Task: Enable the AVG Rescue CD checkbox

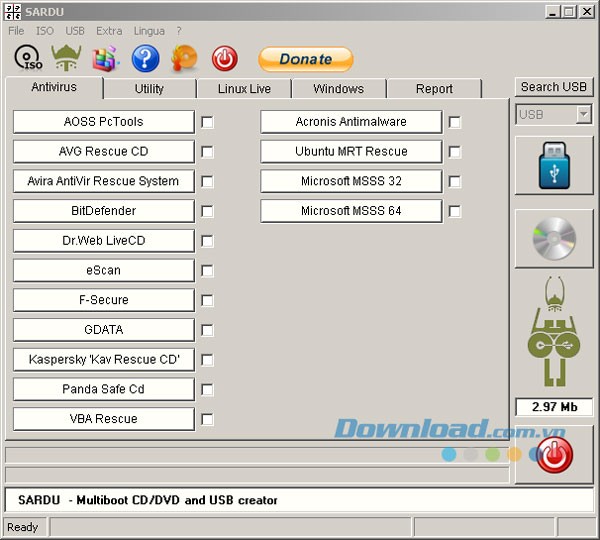Action: [x=207, y=152]
